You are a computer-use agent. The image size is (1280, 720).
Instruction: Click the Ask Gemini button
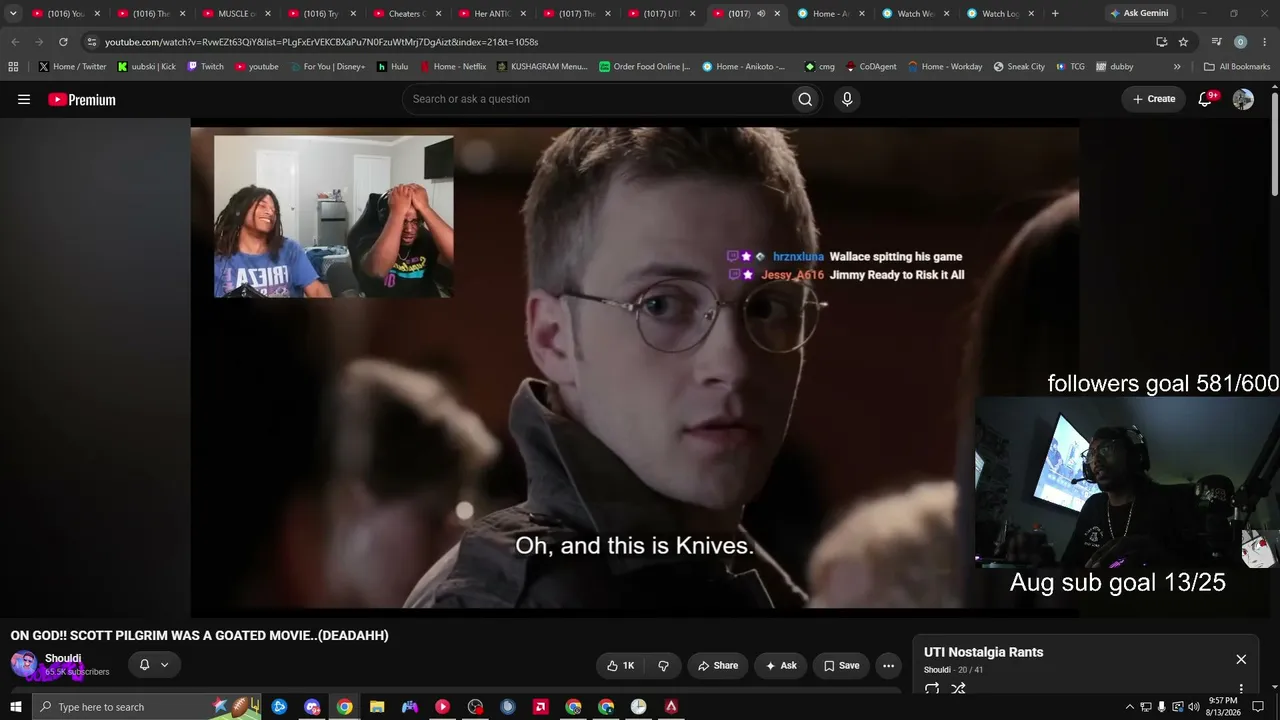(x=1139, y=14)
